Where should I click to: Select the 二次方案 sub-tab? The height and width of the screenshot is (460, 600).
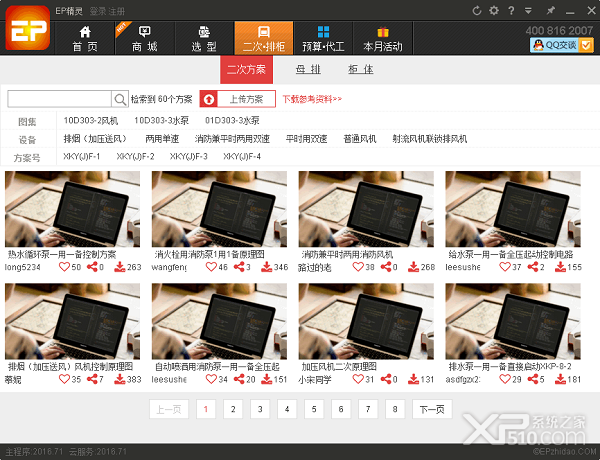(x=246, y=69)
